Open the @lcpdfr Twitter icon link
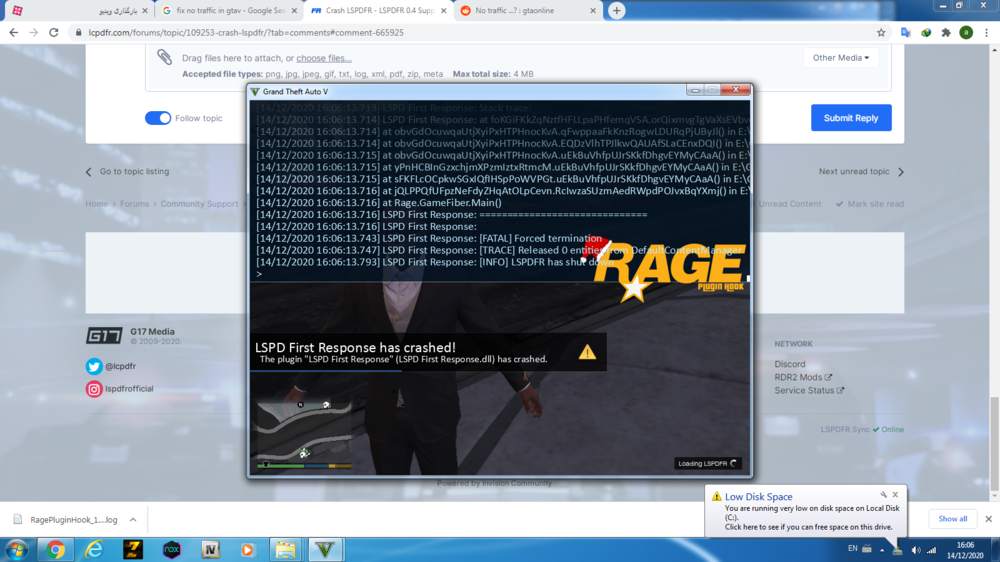This screenshot has height=562, width=1000. (x=94, y=366)
